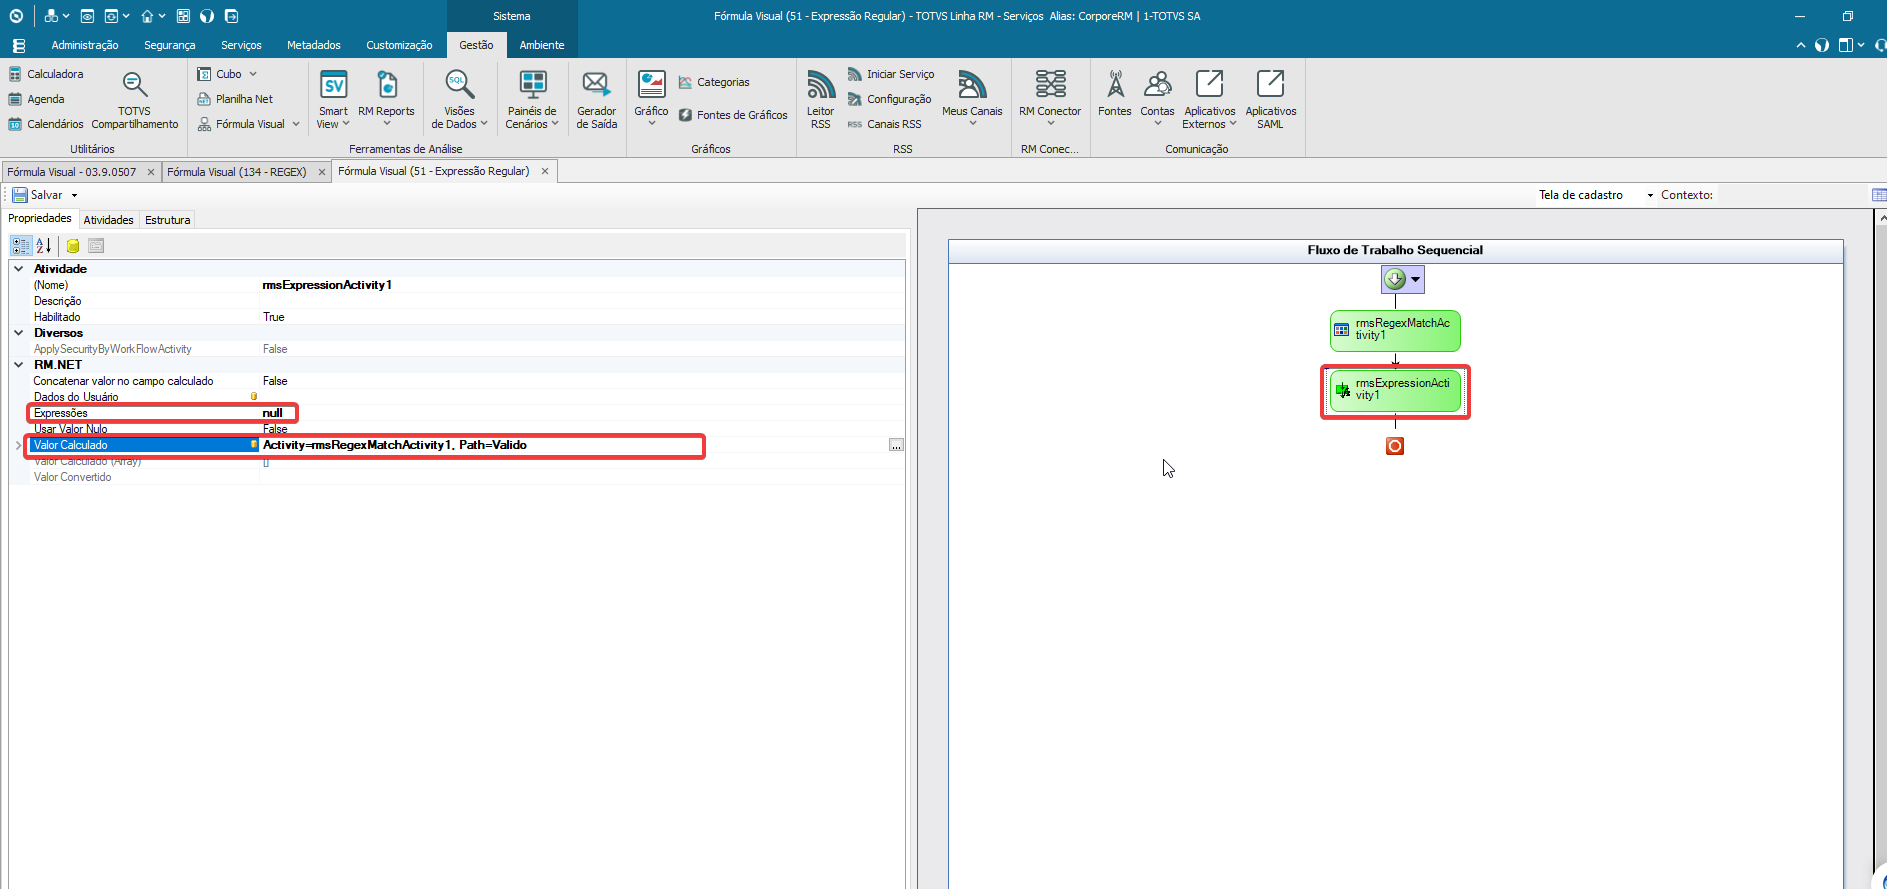Open Aplicativos SAML

[x=1270, y=100]
